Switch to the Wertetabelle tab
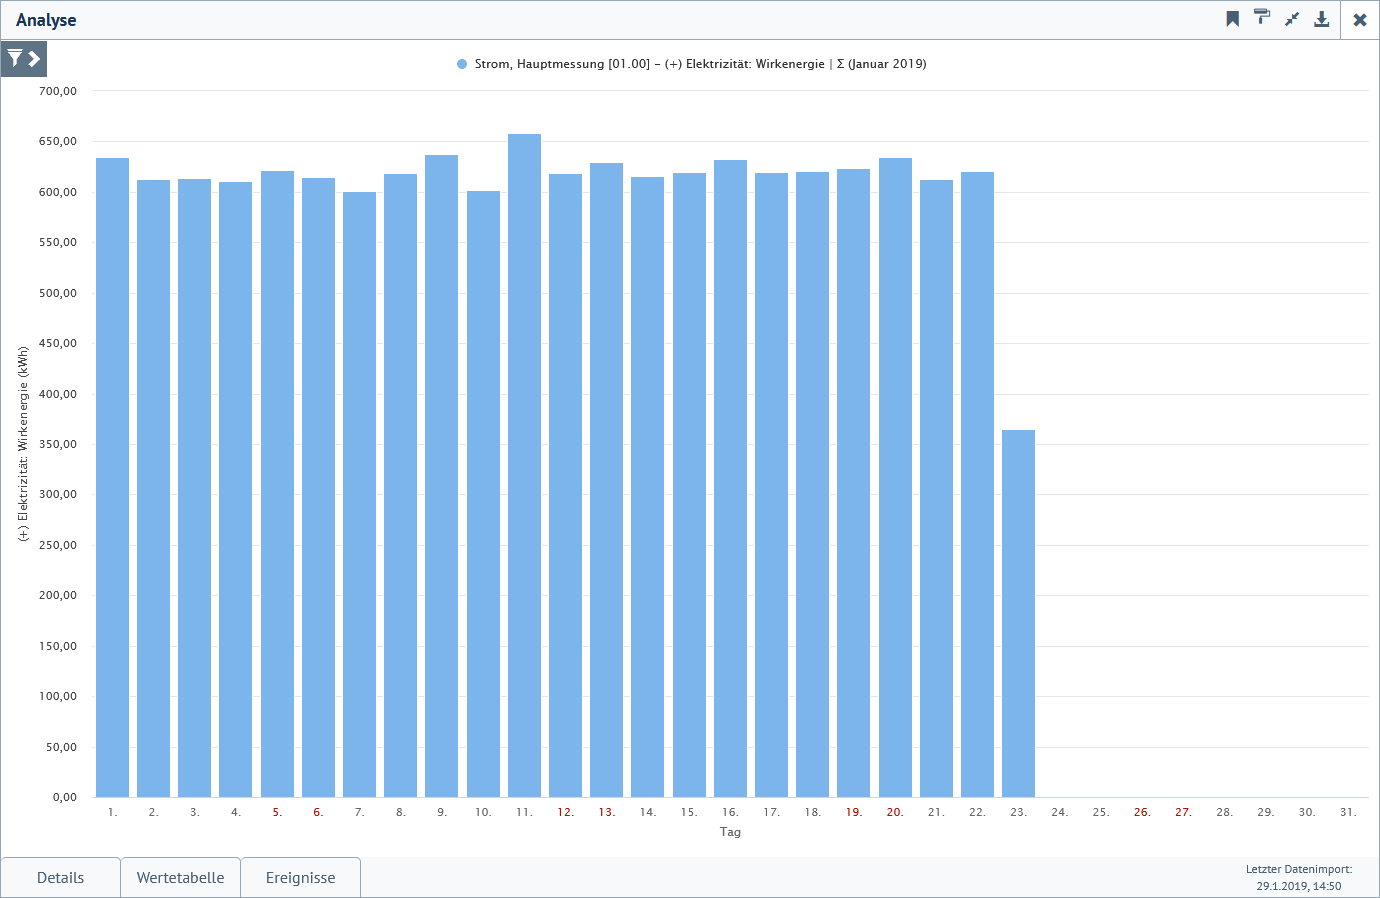The width and height of the screenshot is (1380, 898). pos(180,878)
